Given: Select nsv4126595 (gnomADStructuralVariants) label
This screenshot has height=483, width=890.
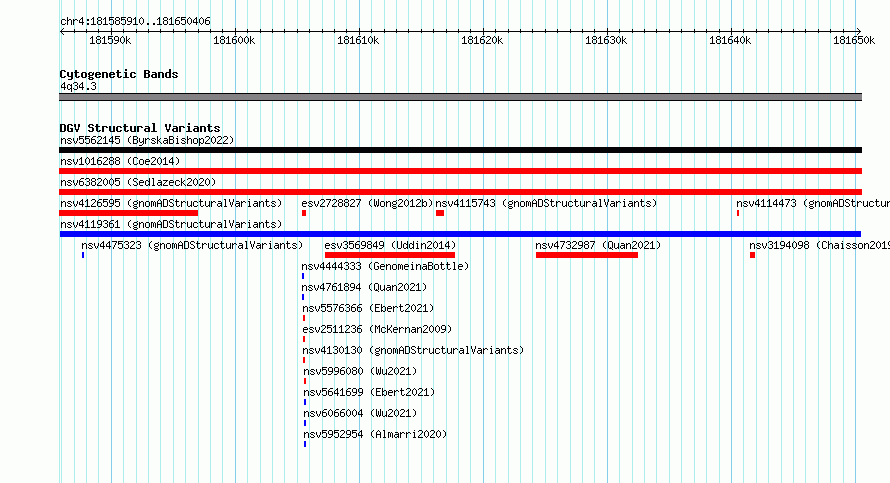Looking at the screenshot, I should 171,203.
